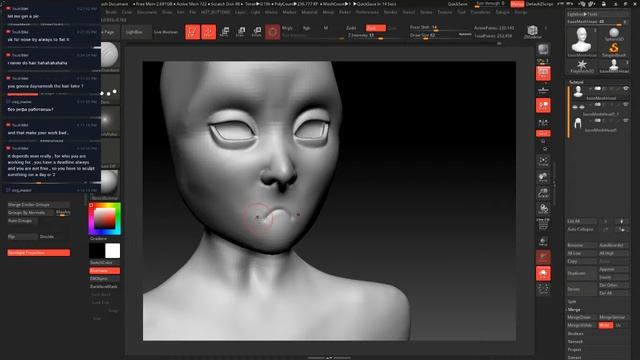640x360 pixels.
Task: Select the white secondary color swatch
Action: 113,251
